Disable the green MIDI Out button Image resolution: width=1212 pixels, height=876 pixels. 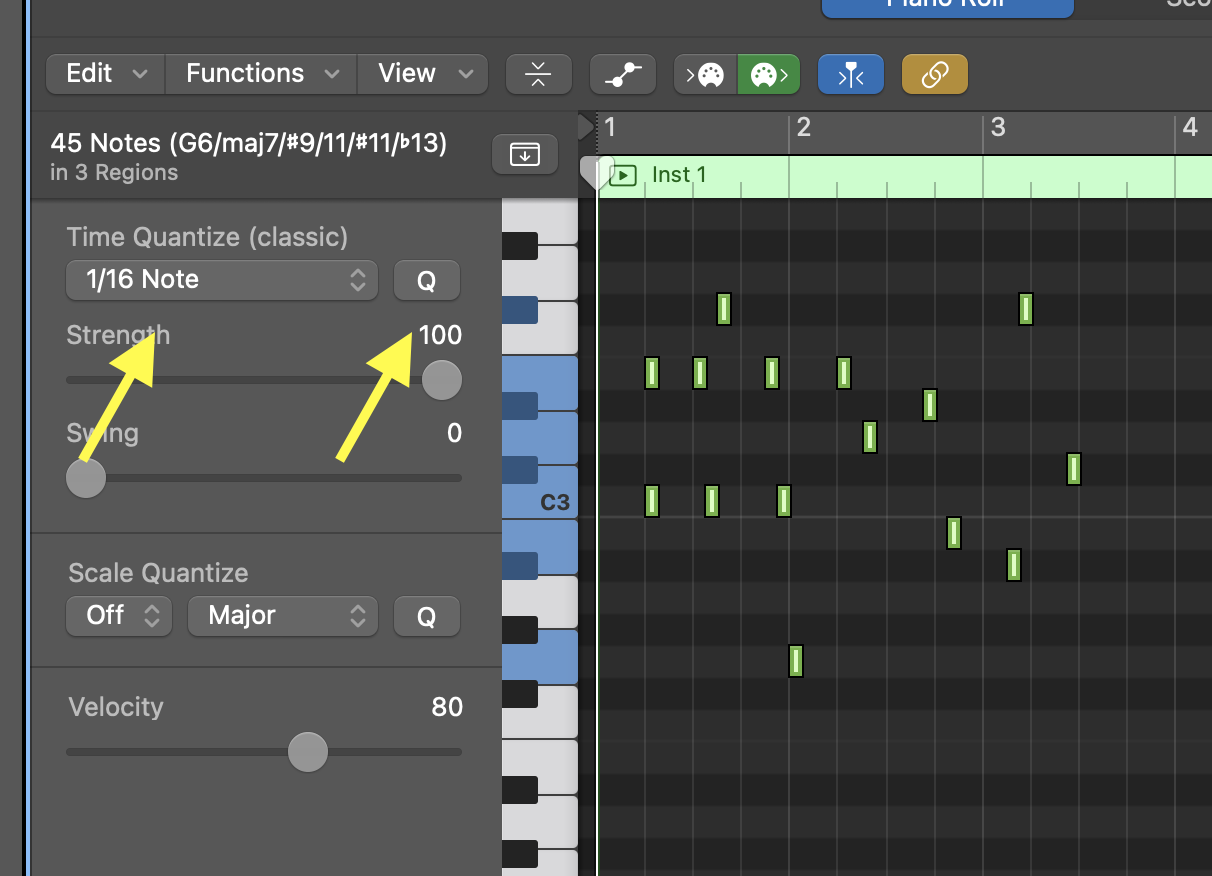click(768, 74)
